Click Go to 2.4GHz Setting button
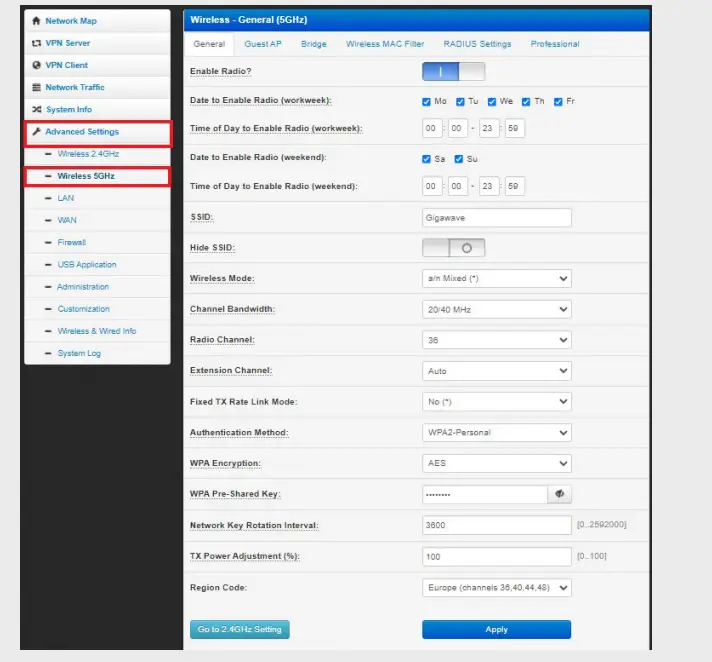 point(239,629)
